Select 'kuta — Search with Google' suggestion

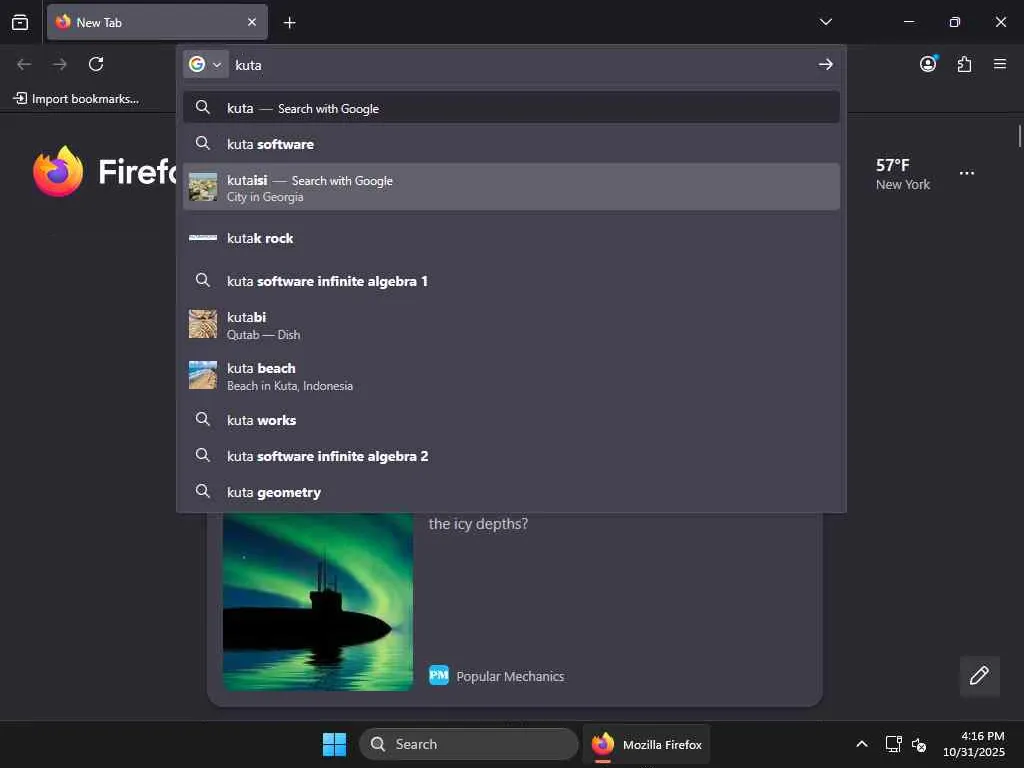511,108
